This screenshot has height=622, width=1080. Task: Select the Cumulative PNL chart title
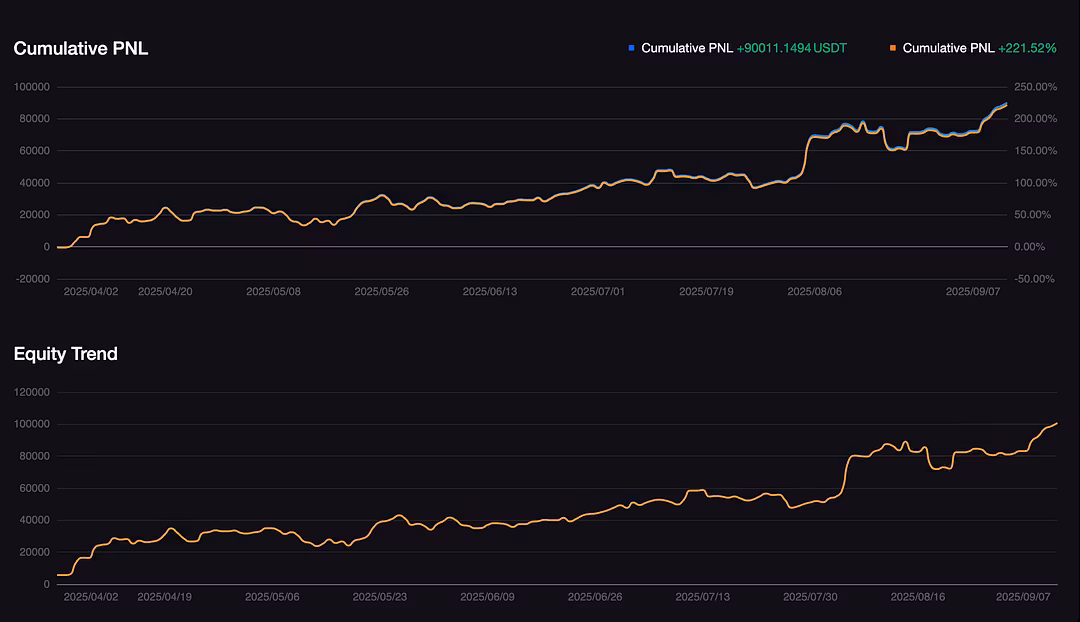tap(81, 48)
